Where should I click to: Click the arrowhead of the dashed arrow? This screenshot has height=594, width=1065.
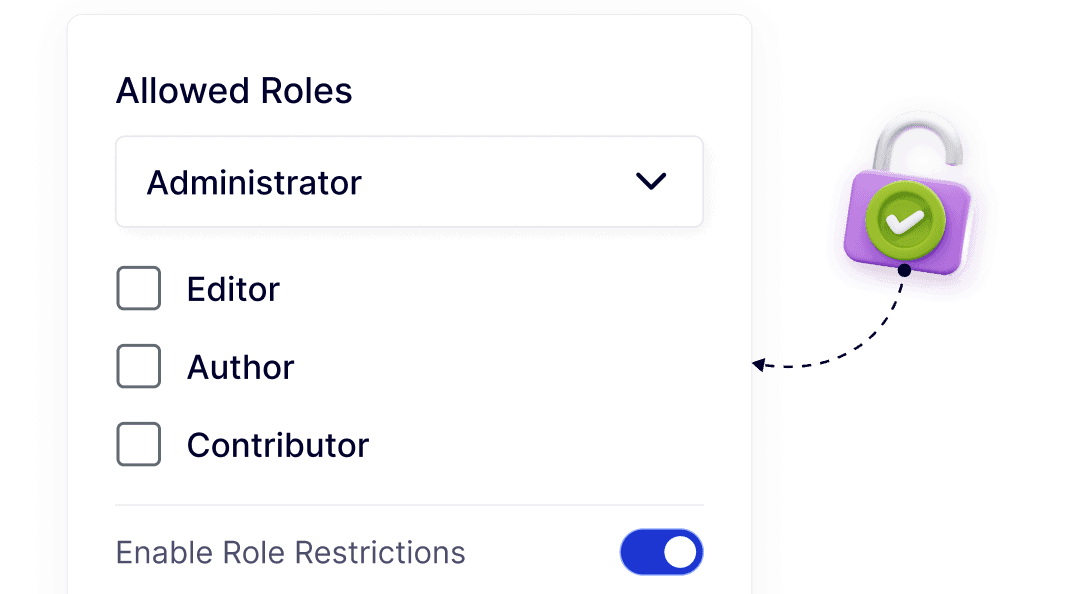coord(759,365)
